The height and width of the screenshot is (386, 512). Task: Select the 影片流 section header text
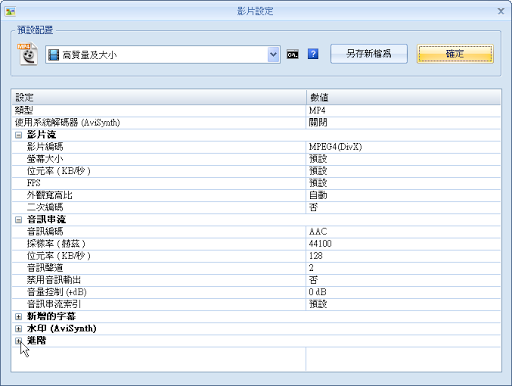pos(41,135)
